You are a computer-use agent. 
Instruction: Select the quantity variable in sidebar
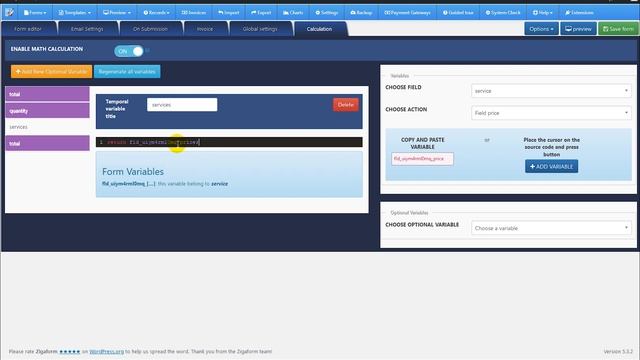(47, 111)
